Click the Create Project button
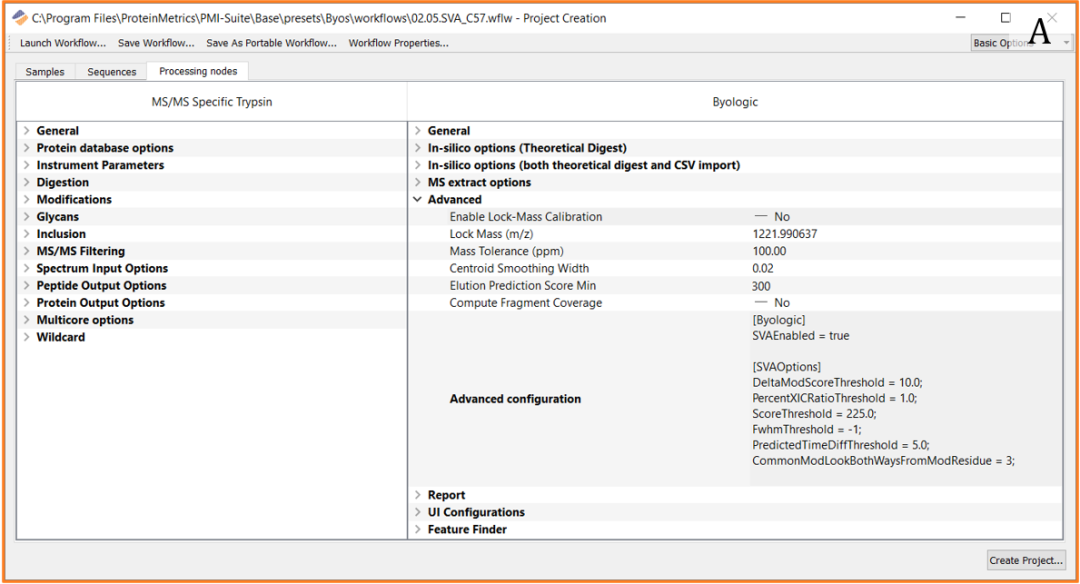1080x584 pixels. click(x=1026, y=560)
